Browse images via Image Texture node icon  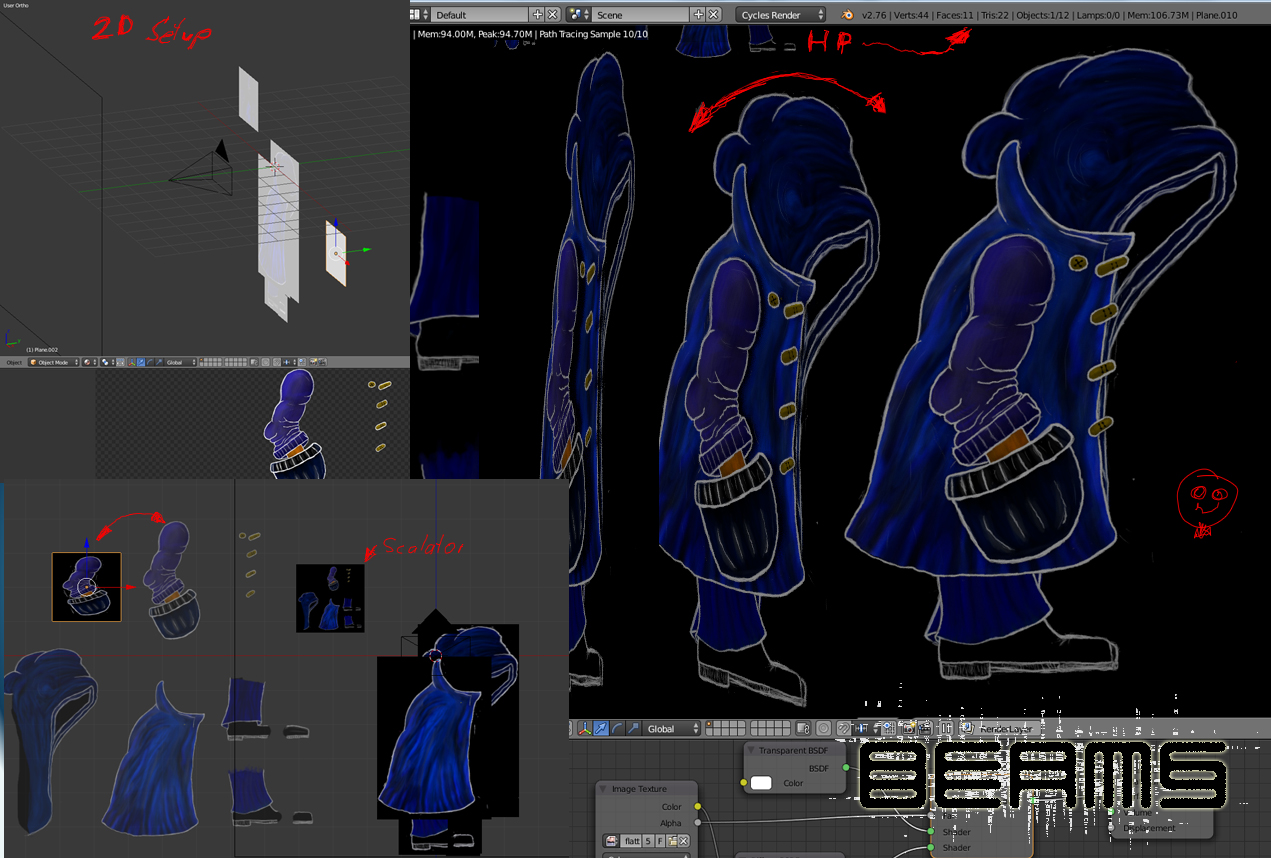click(x=611, y=841)
